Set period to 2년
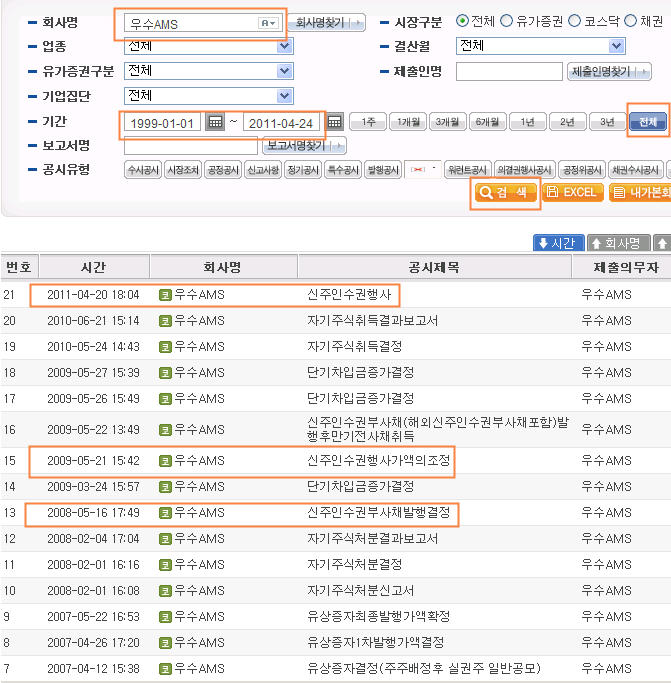Viewport: 671px width, 683px height. click(567, 122)
